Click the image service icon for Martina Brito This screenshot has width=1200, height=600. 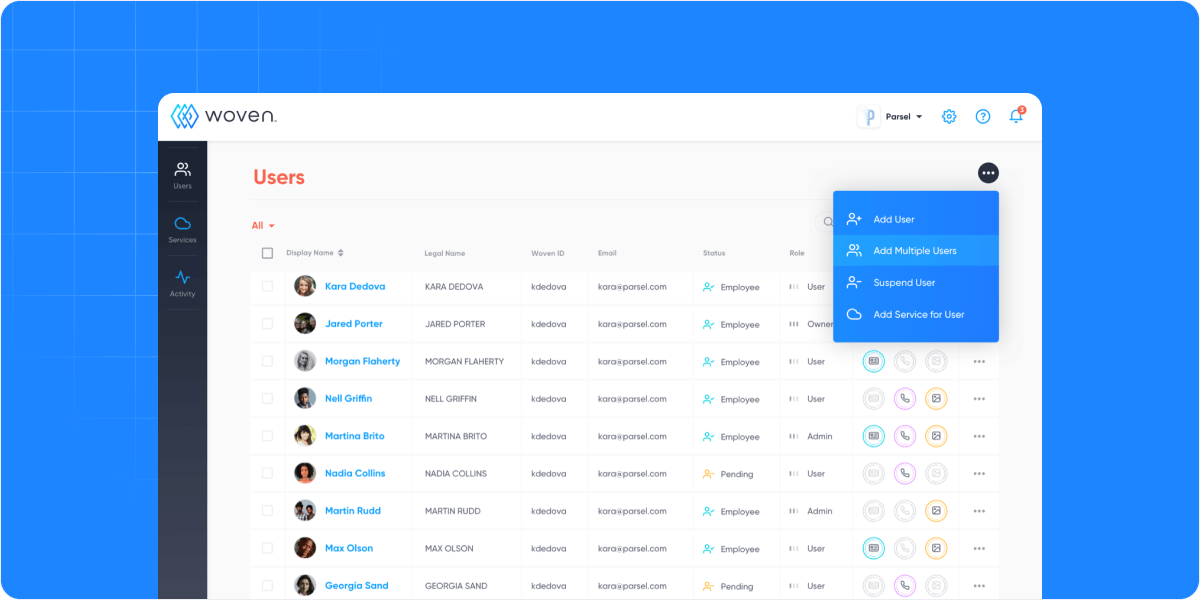click(x=936, y=435)
